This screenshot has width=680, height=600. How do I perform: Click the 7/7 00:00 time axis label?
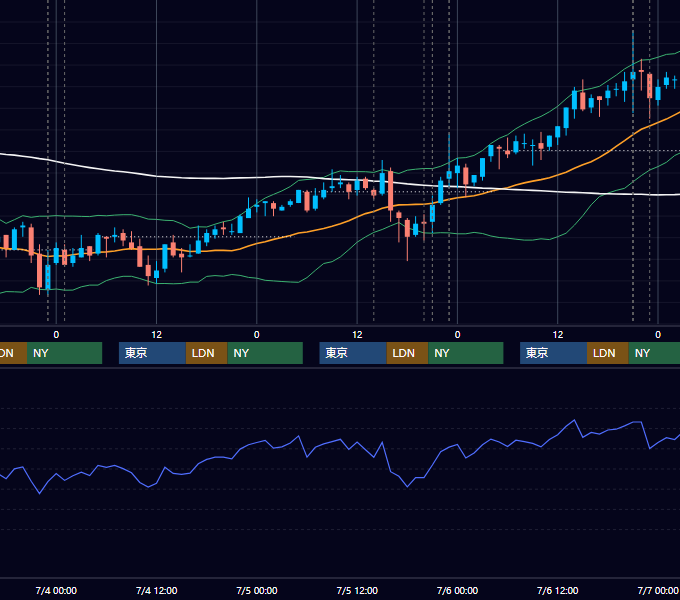pos(658,590)
